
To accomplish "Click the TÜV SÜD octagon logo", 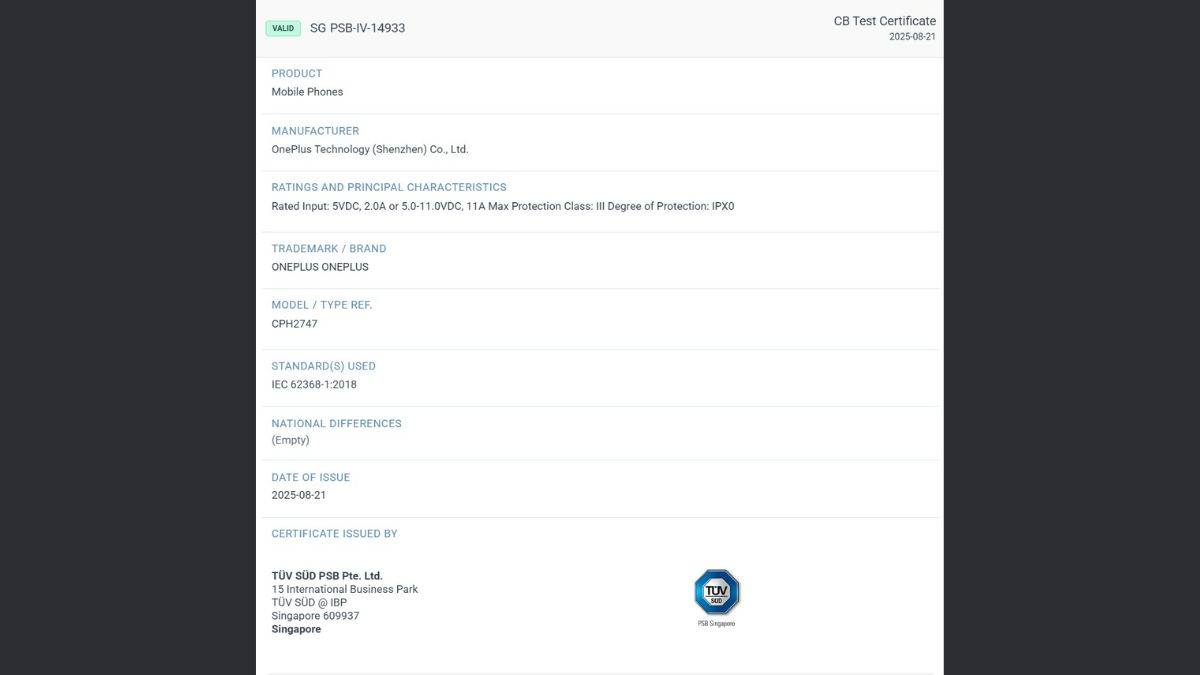I will (x=716, y=592).
